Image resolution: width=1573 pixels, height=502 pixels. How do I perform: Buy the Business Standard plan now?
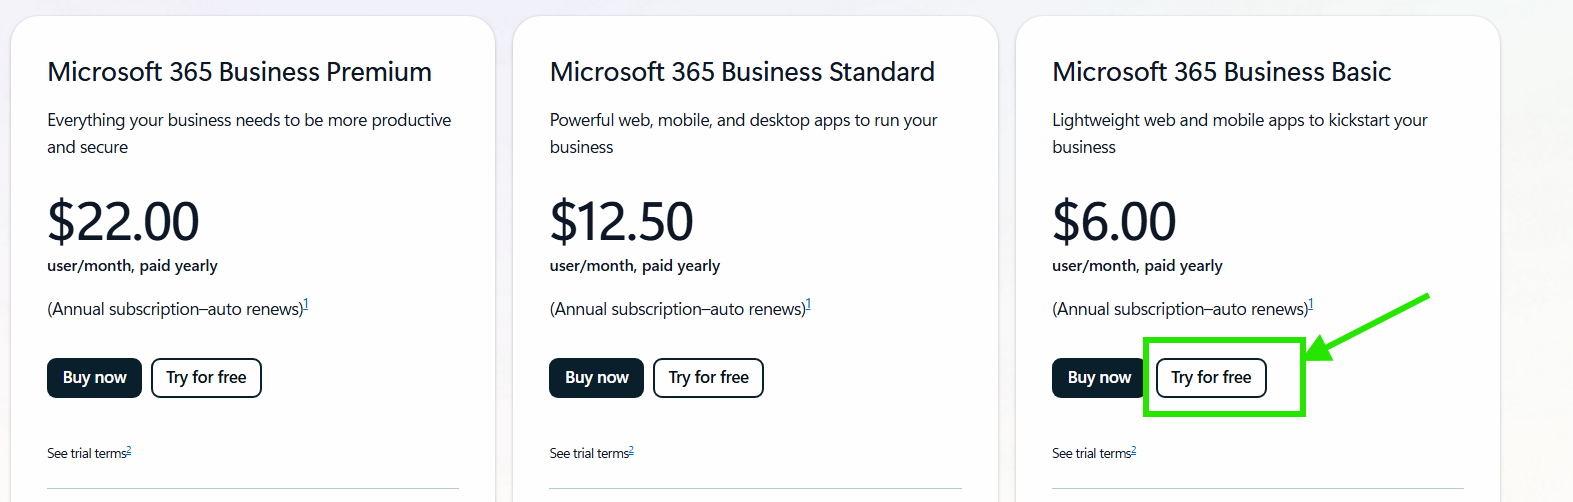click(596, 378)
